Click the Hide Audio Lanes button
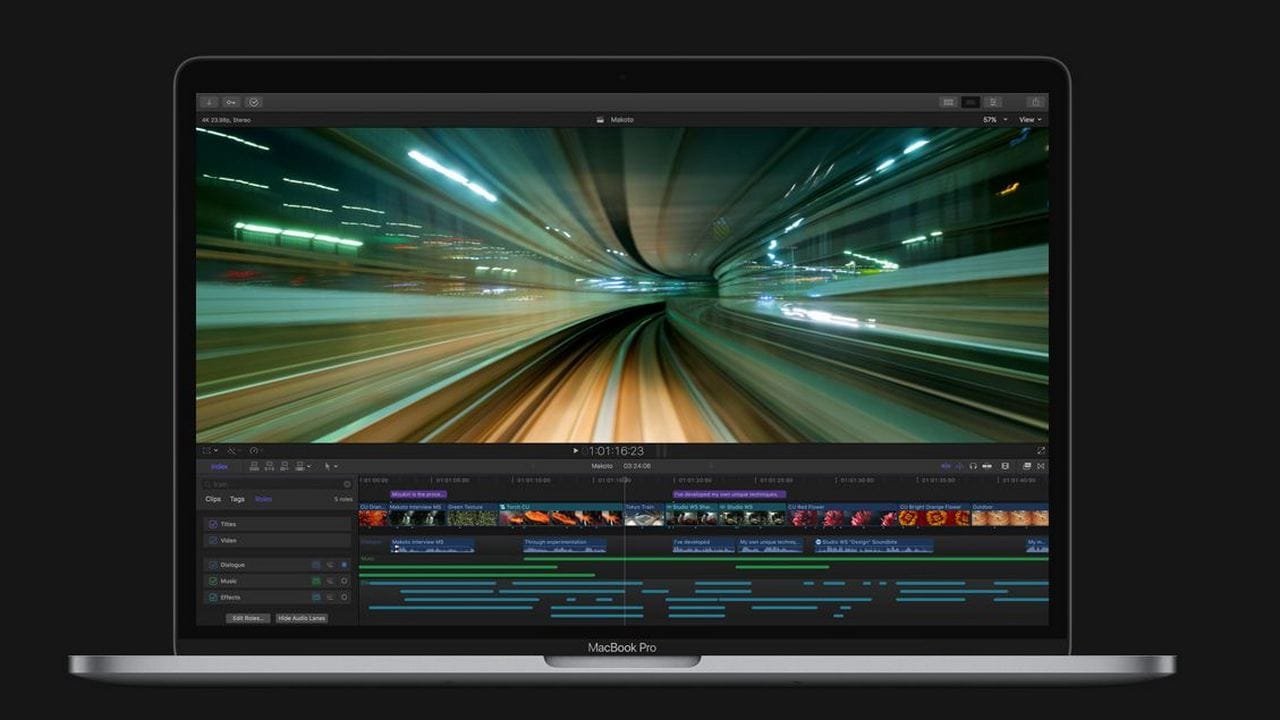This screenshot has width=1280, height=720. [302, 618]
